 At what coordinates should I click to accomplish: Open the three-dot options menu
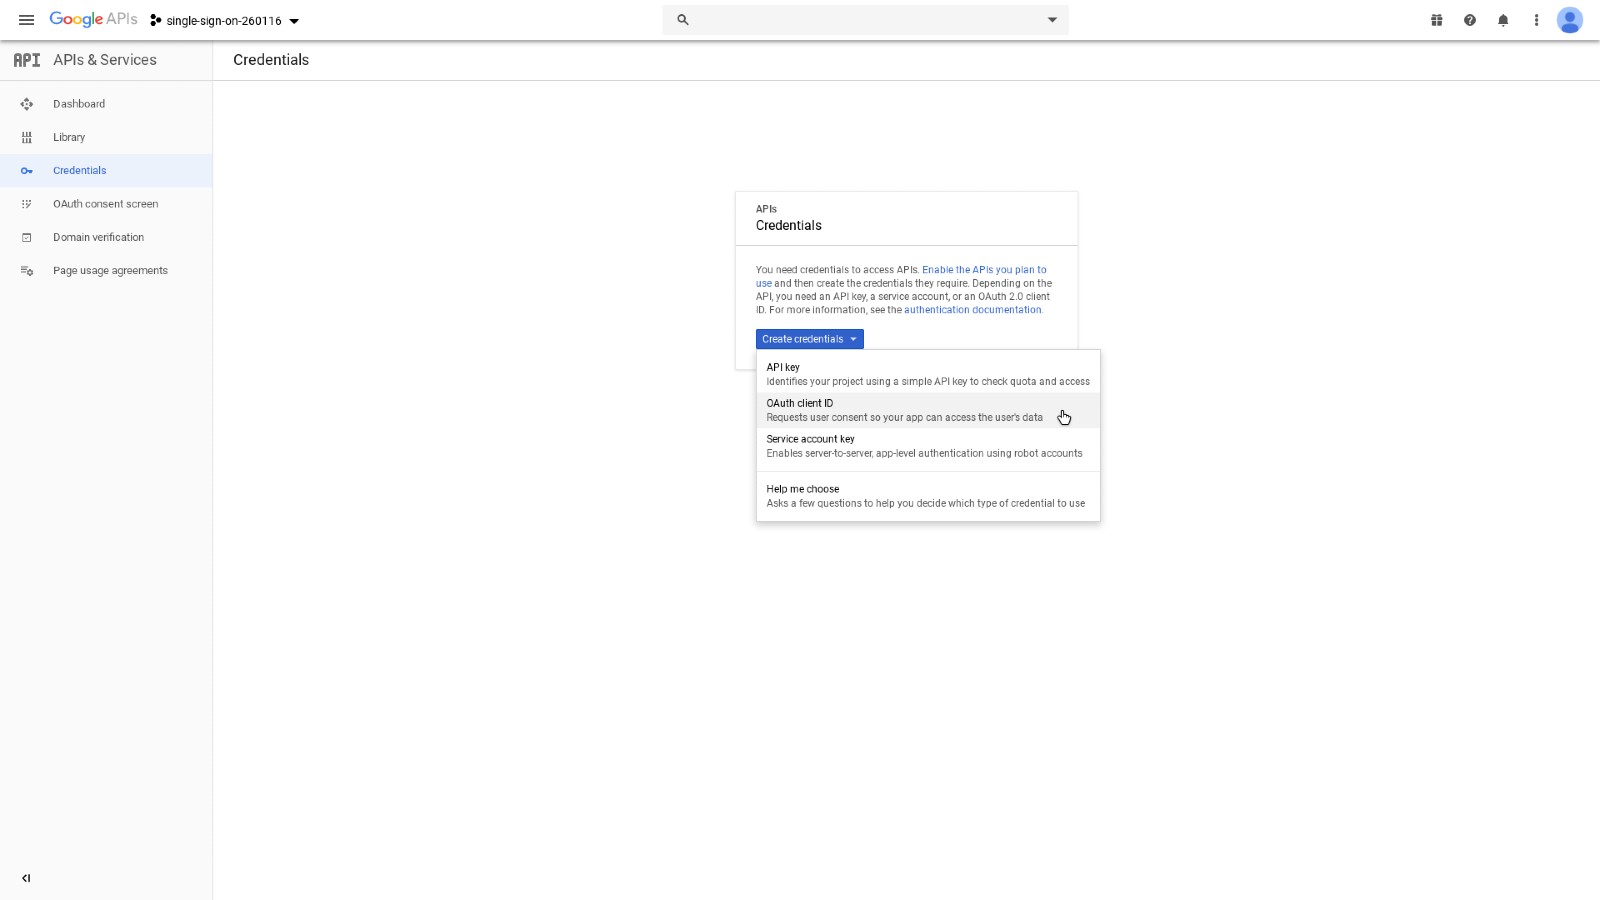pos(1537,20)
